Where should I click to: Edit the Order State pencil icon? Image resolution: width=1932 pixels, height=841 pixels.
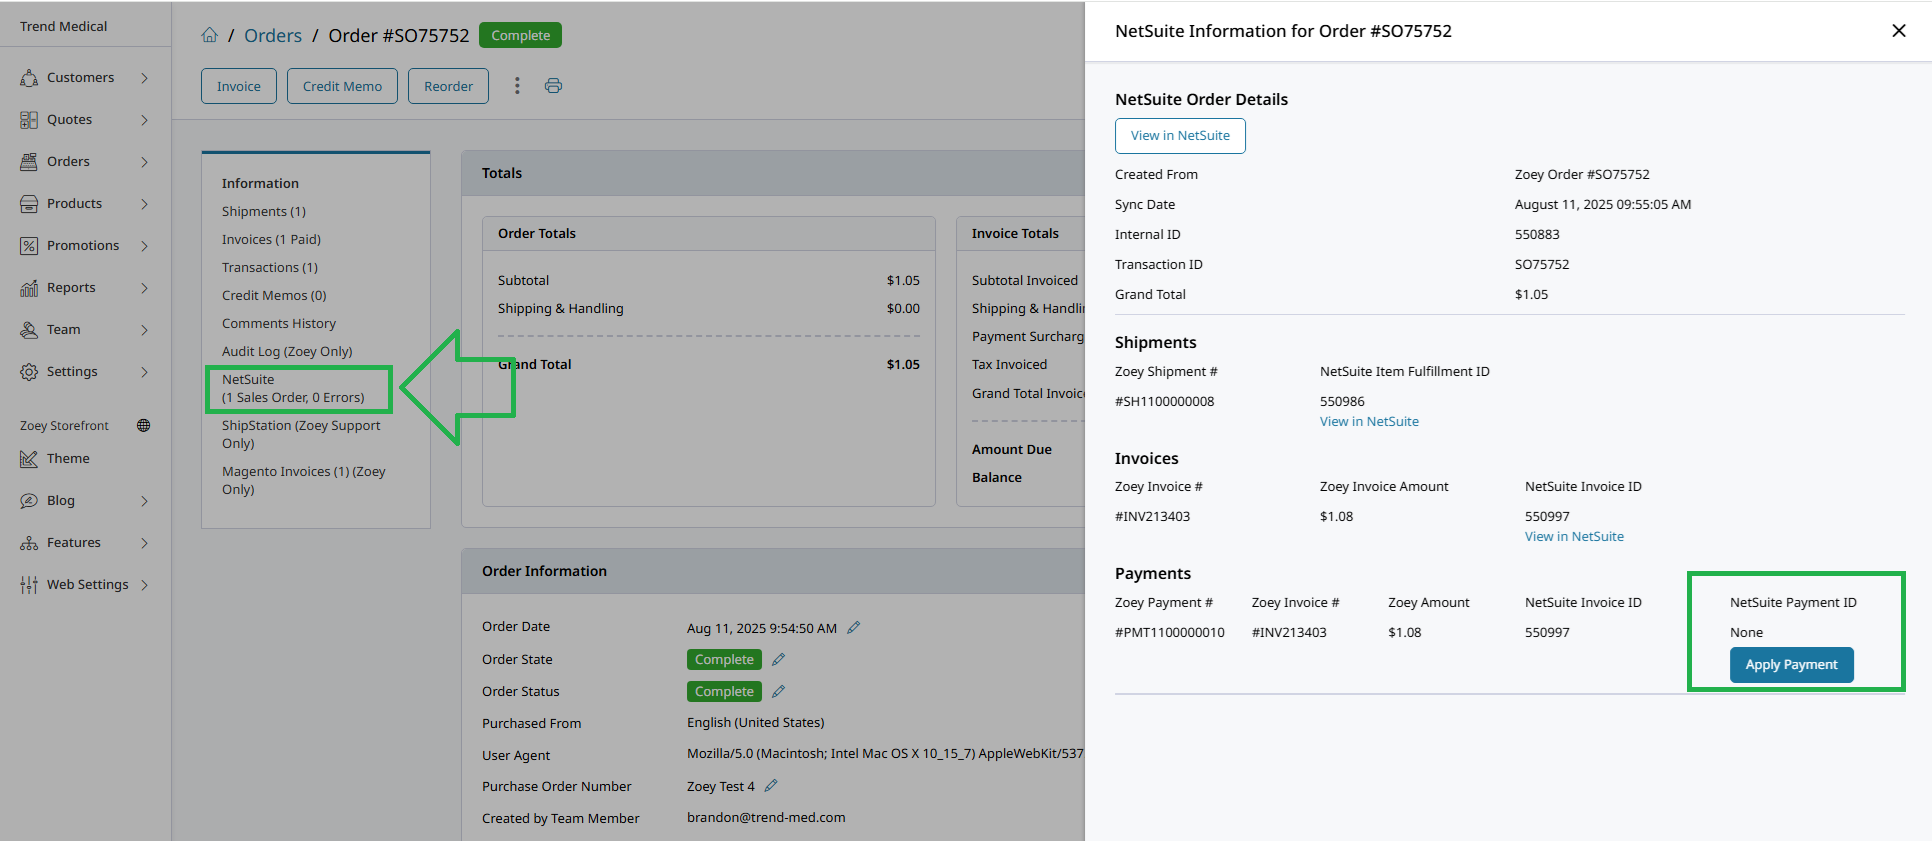pyautogui.click(x=778, y=660)
